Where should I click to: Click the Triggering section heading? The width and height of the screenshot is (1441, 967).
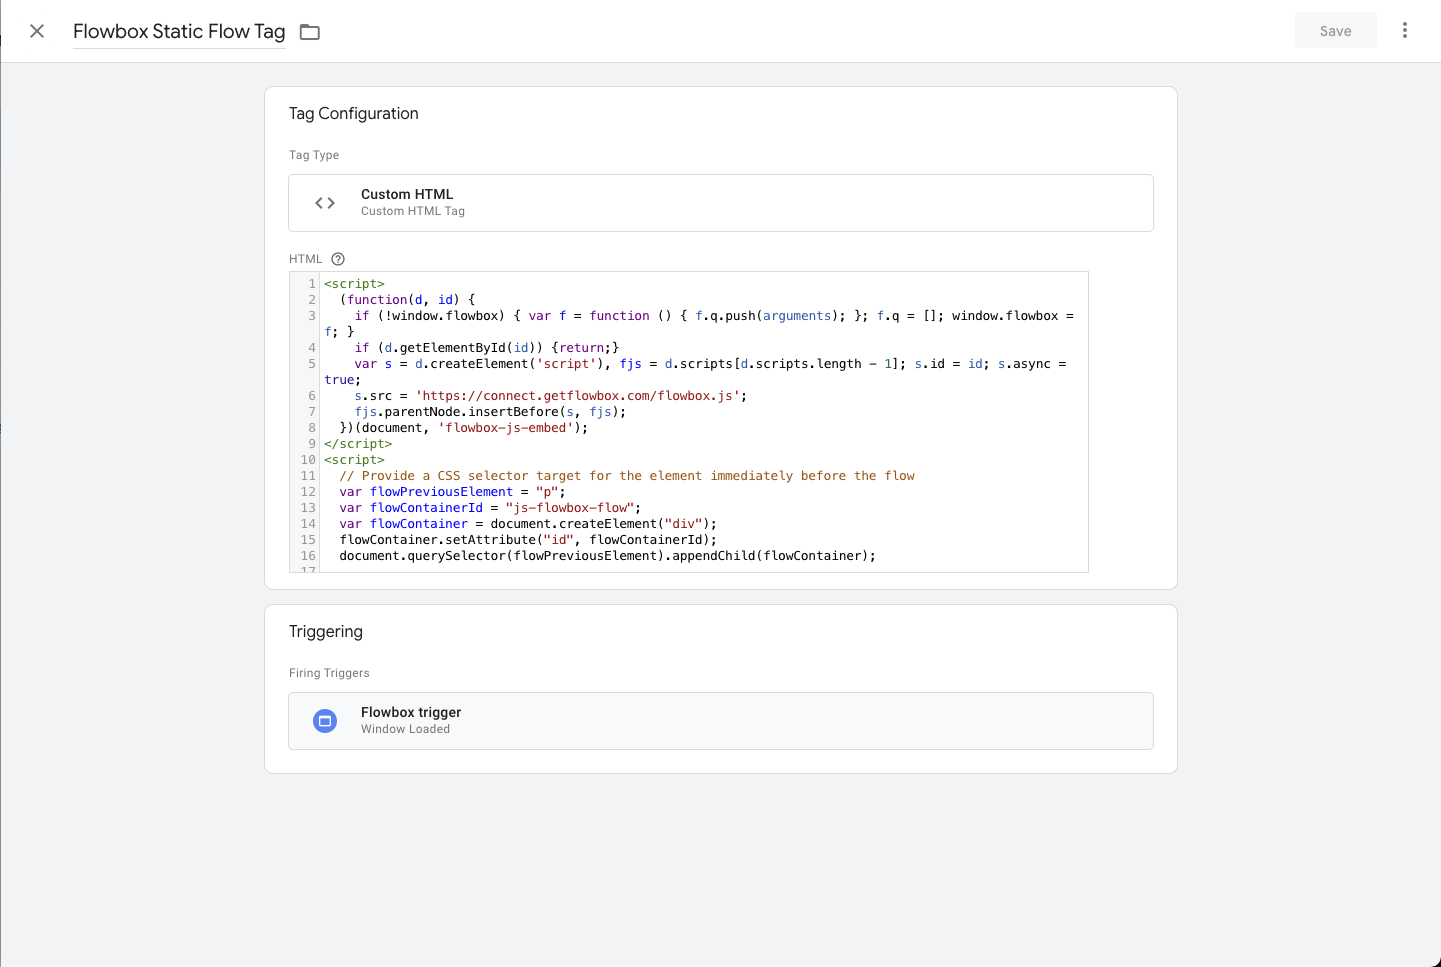coord(326,632)
